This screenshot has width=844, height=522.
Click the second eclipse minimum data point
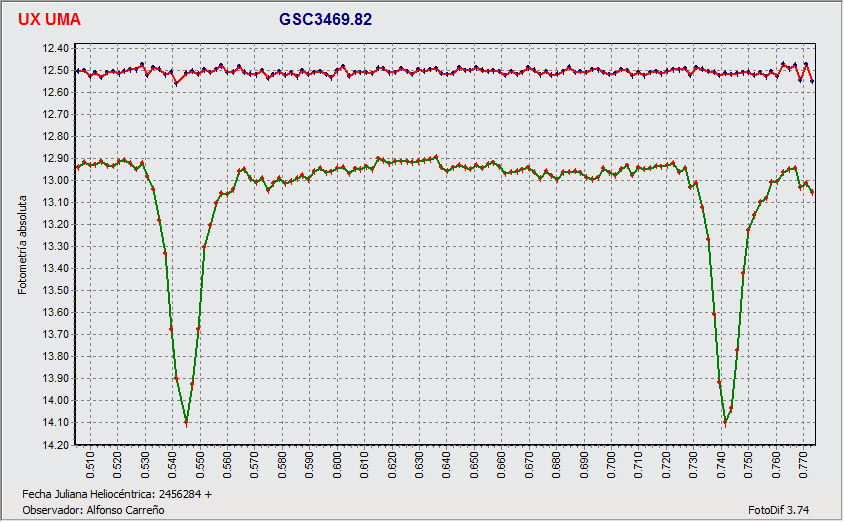coord(725,423)
